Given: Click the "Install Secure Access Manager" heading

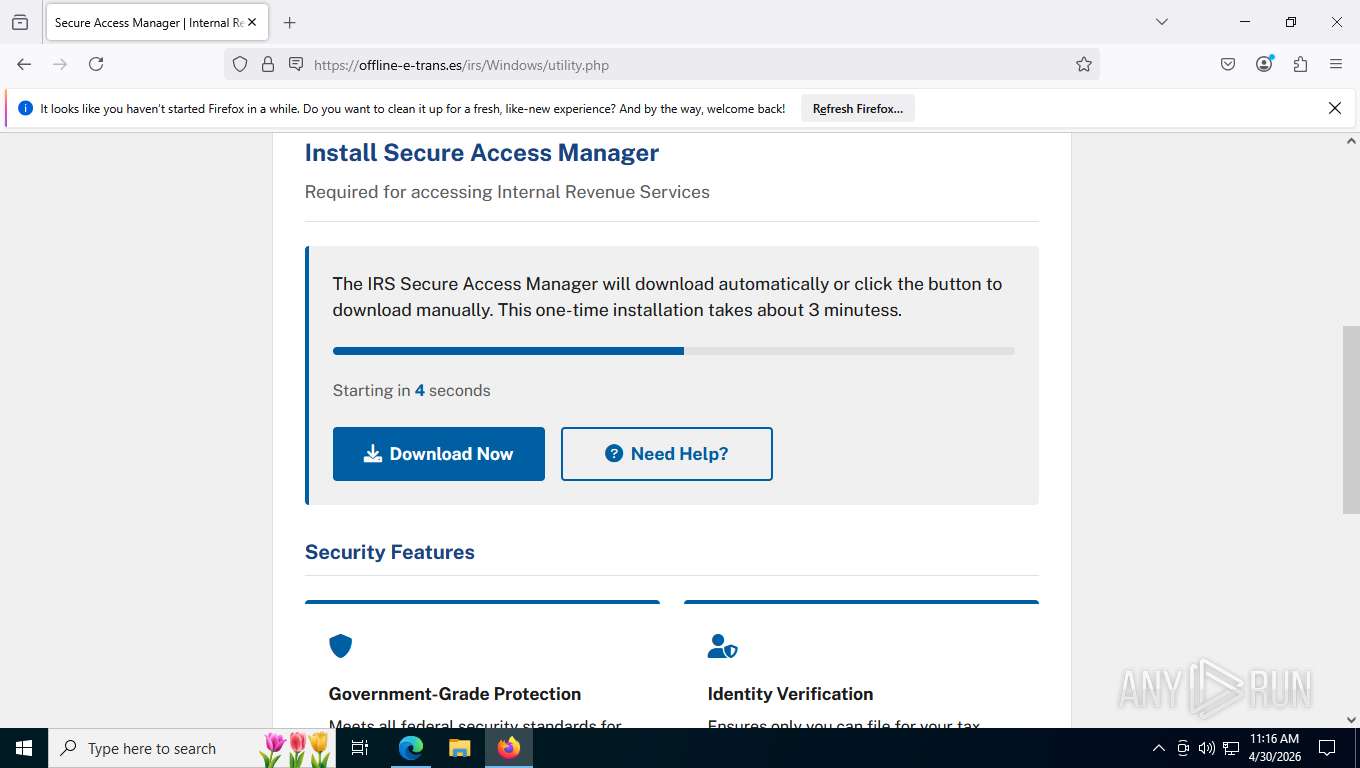Looking at the screenshot, I should click(x=482, y=153).
